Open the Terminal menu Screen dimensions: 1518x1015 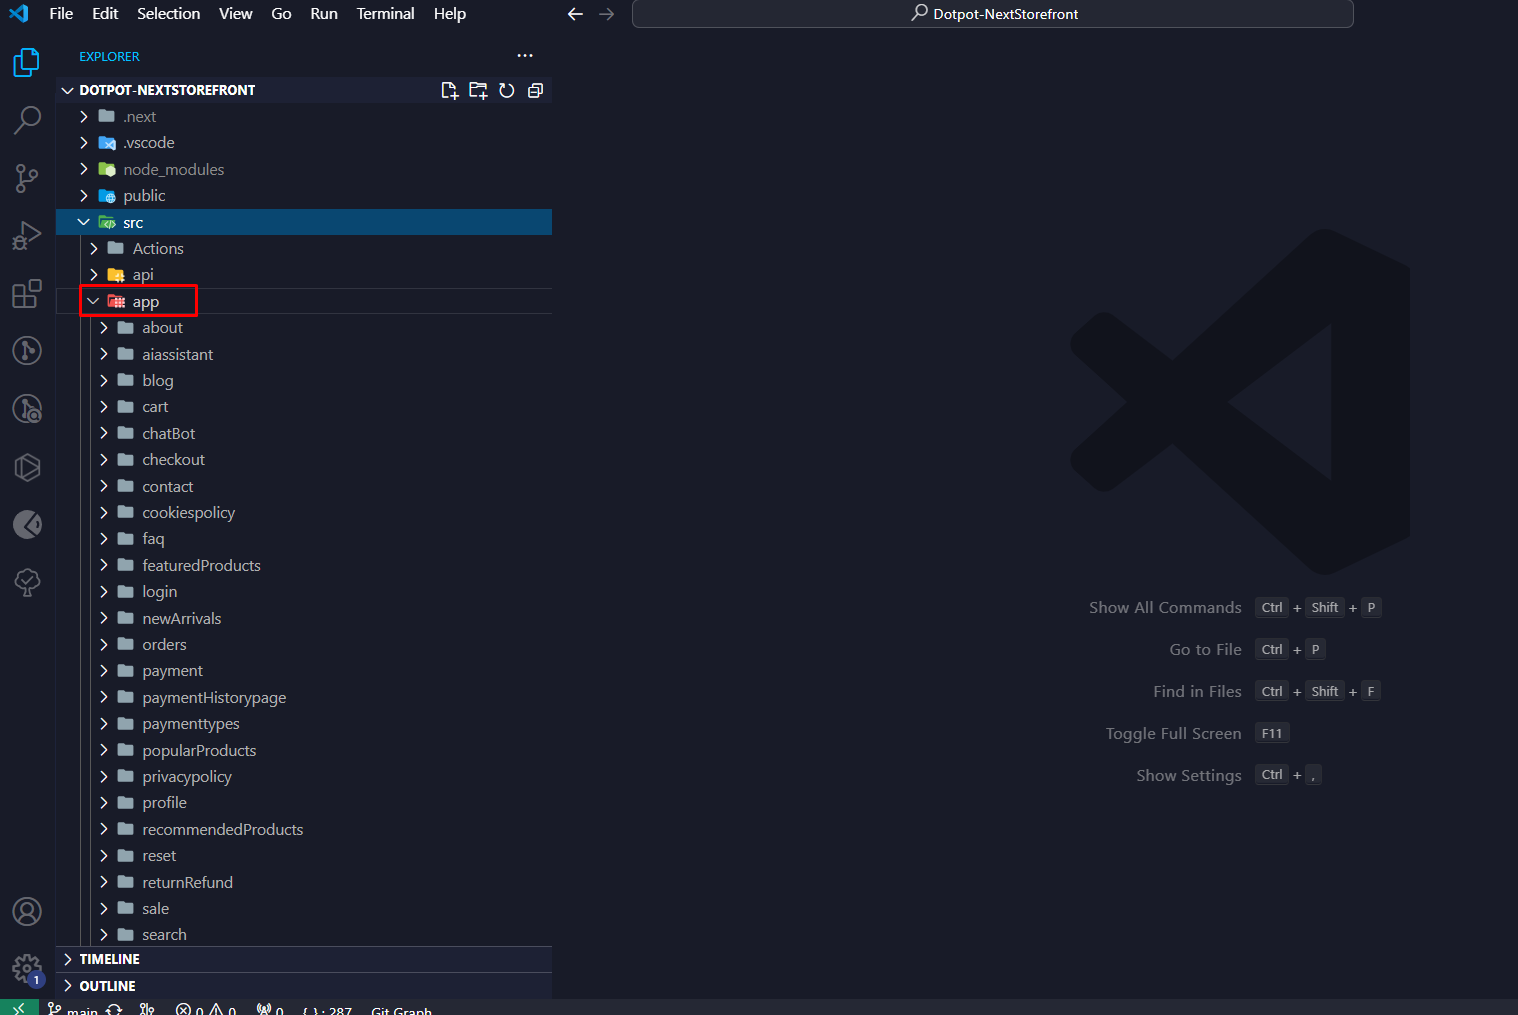coord(386,14)
